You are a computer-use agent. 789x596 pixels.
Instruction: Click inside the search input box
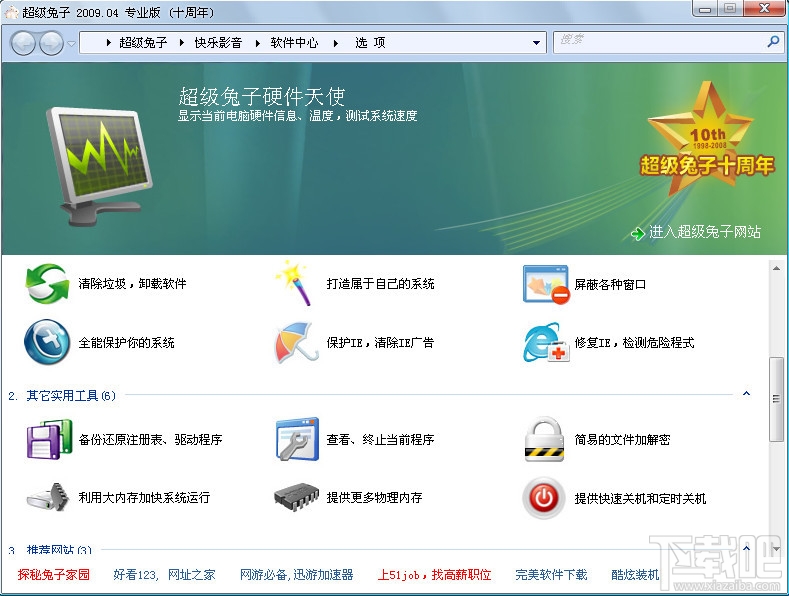(x=662, y=42)
